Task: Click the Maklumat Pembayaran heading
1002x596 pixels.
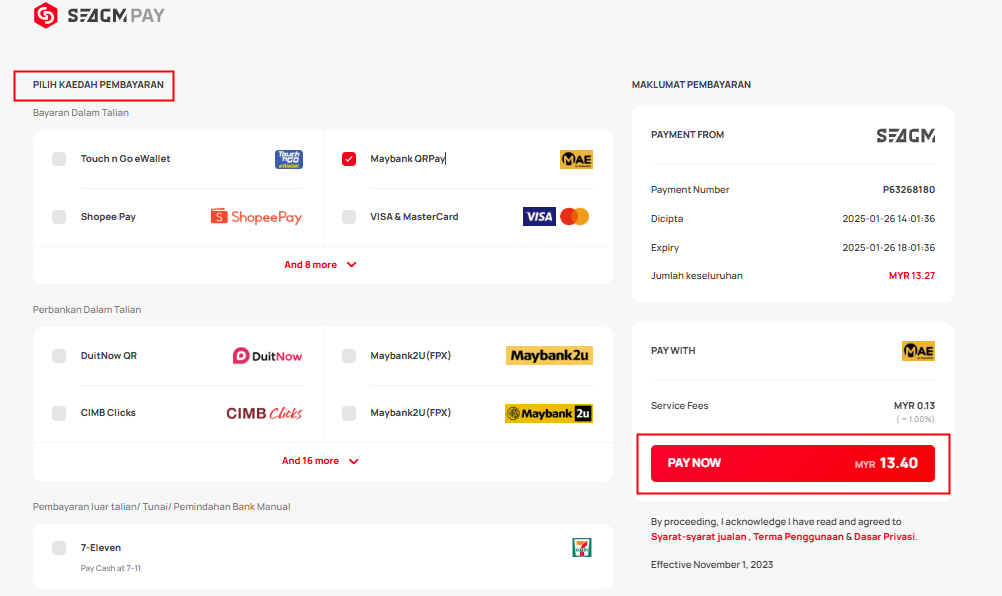Action: [691, 84]
